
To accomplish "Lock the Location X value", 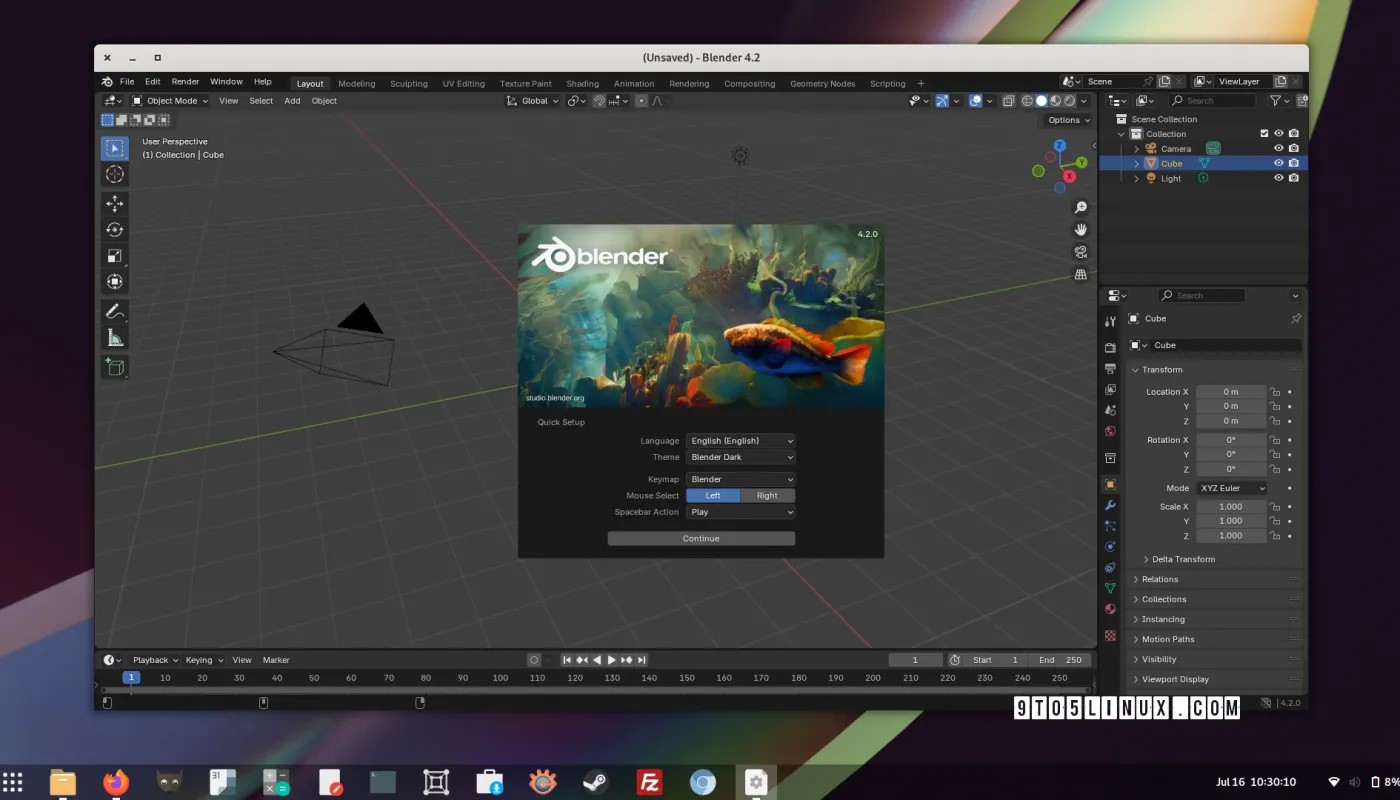I will 1275,392.
